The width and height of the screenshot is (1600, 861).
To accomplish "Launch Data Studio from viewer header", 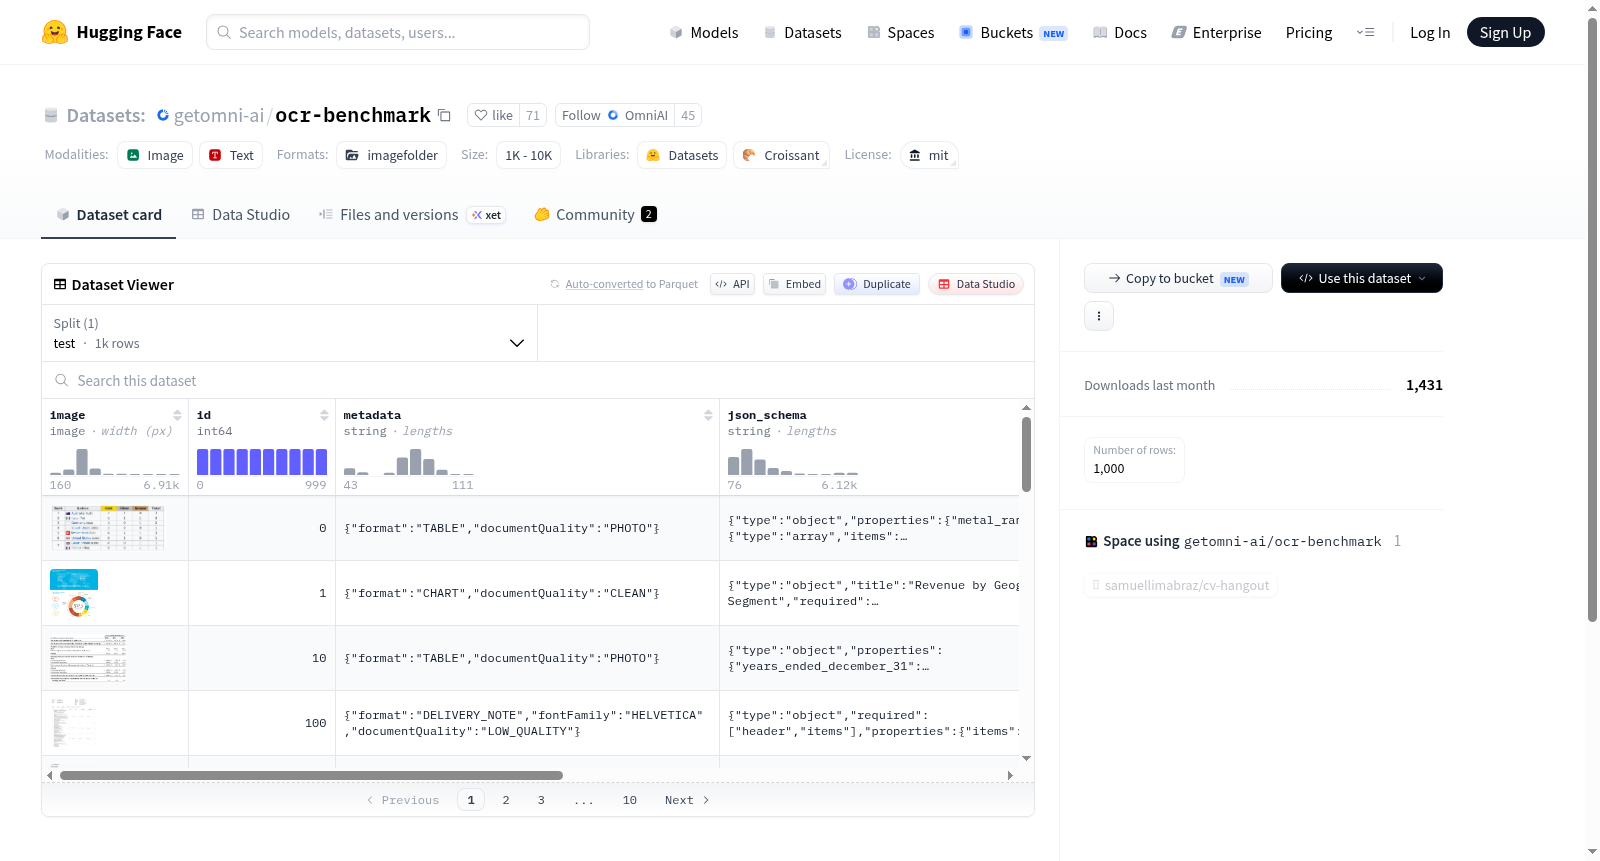I will point(976,284).
